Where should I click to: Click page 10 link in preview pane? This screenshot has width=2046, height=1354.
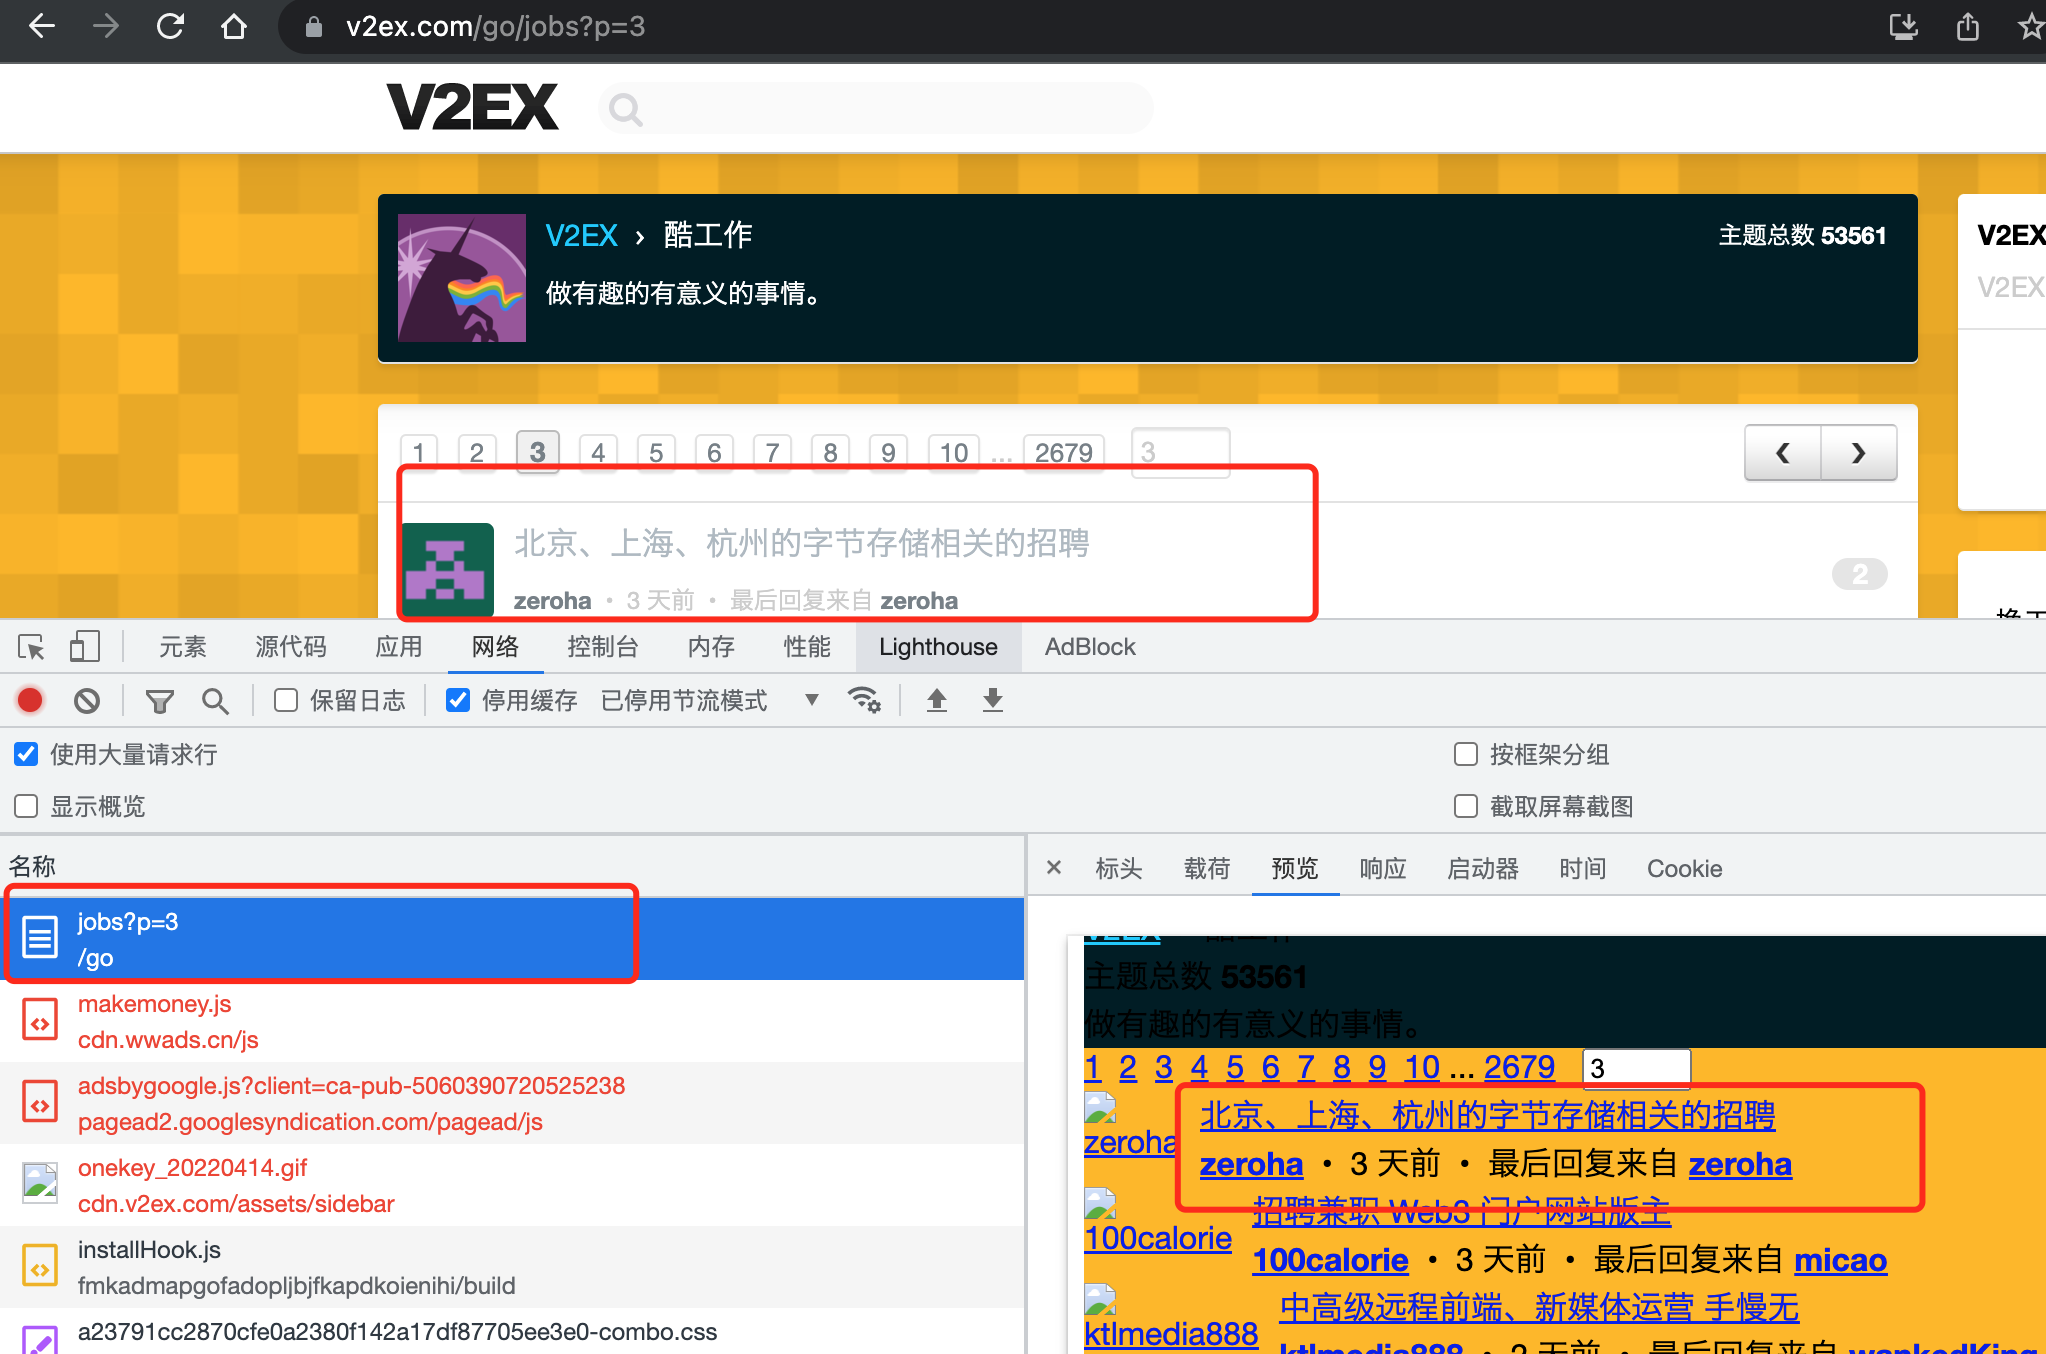(x=1422, y=1067)
